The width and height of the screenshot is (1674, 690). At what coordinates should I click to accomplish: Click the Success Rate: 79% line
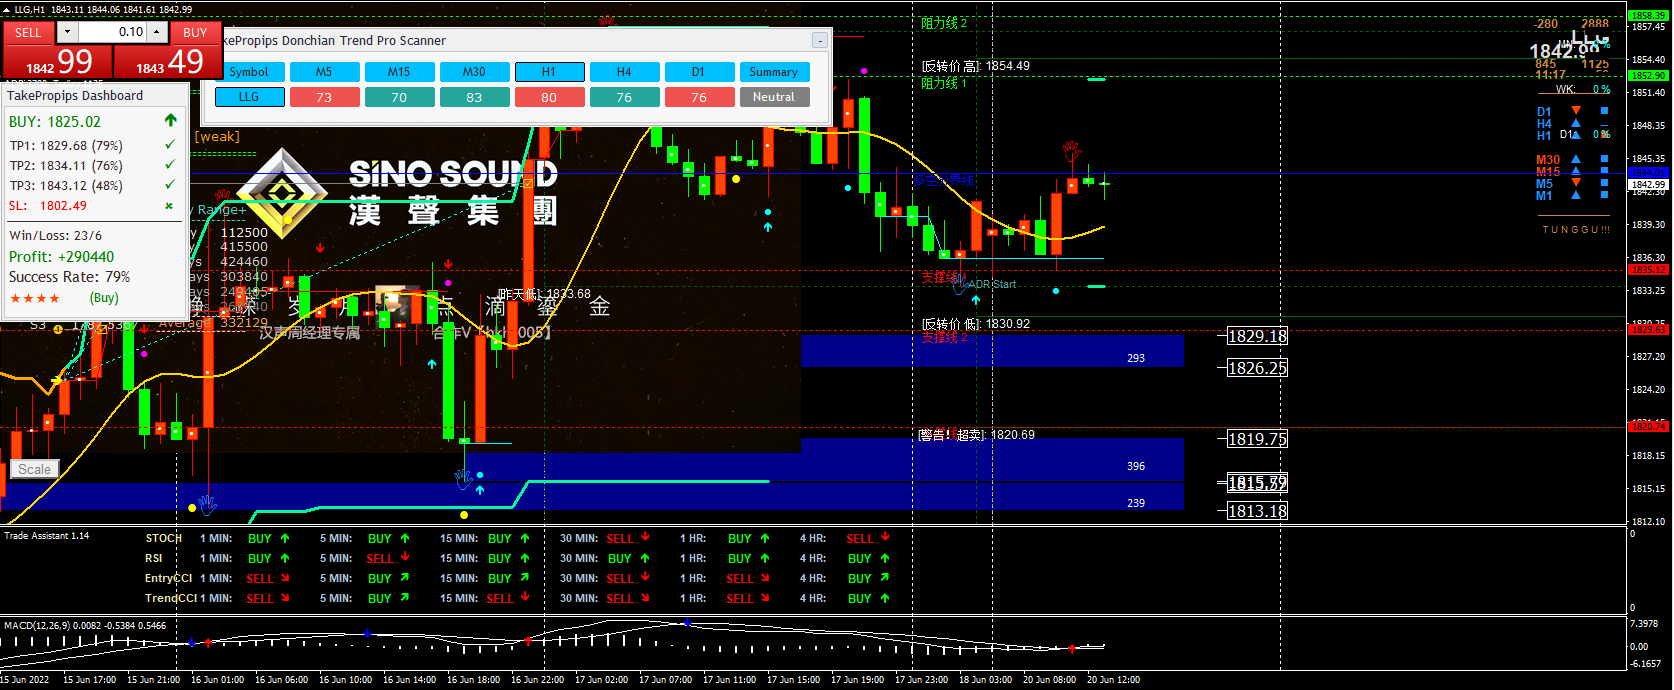pyautogui.click(x=69, y=277)
